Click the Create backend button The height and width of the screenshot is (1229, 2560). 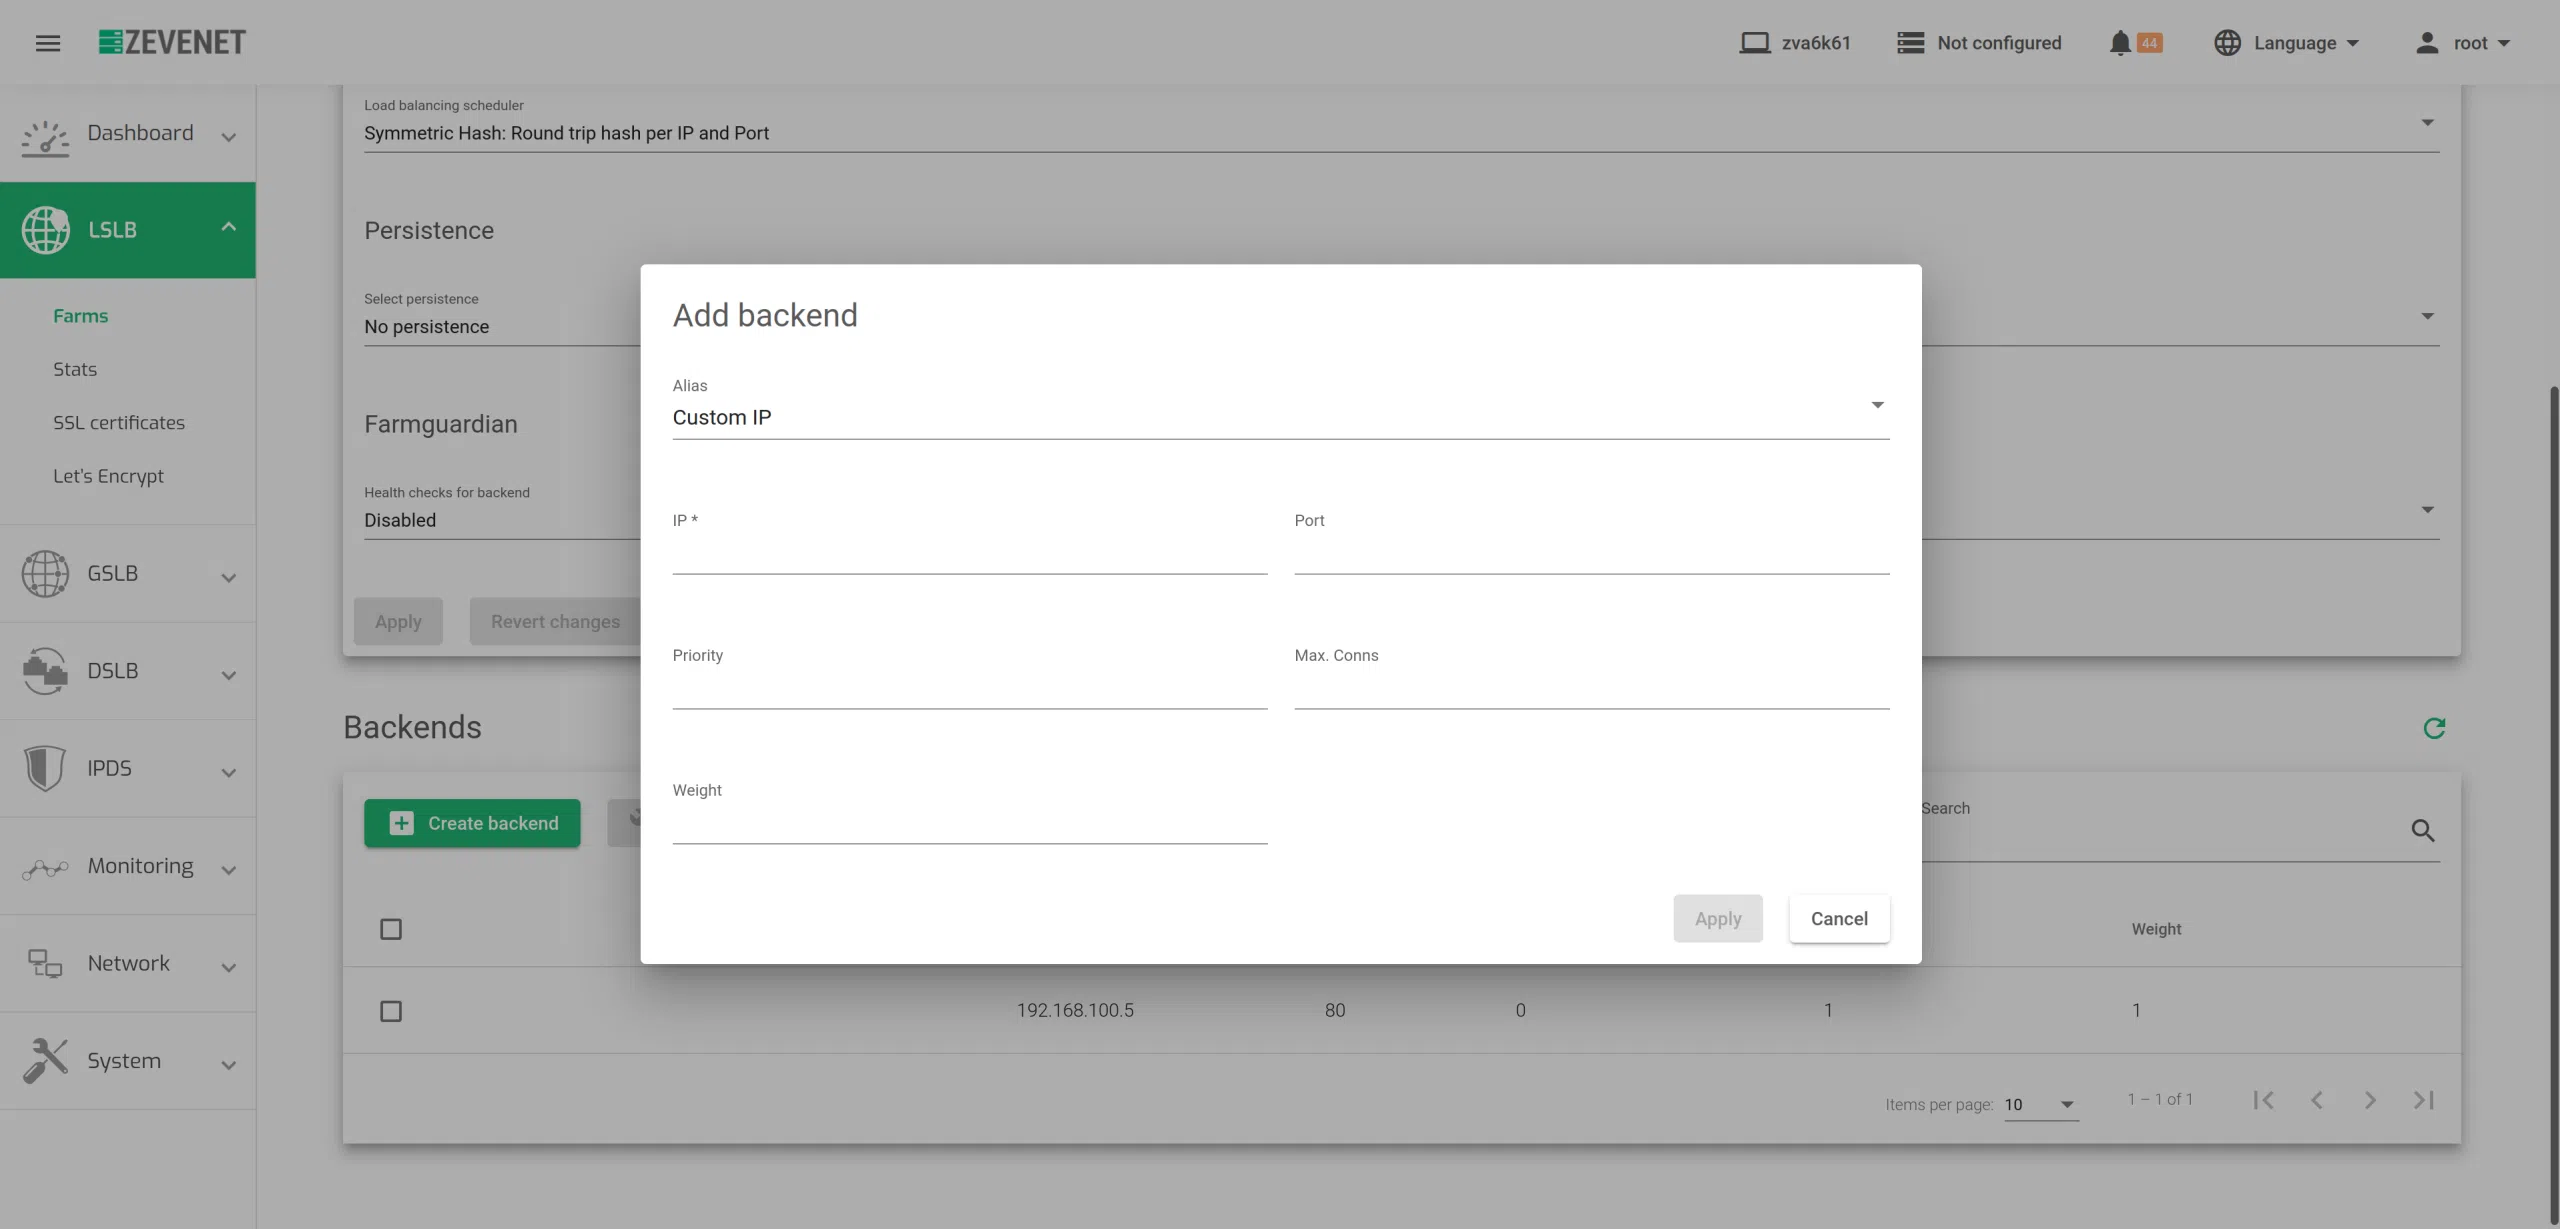point(472,823)
